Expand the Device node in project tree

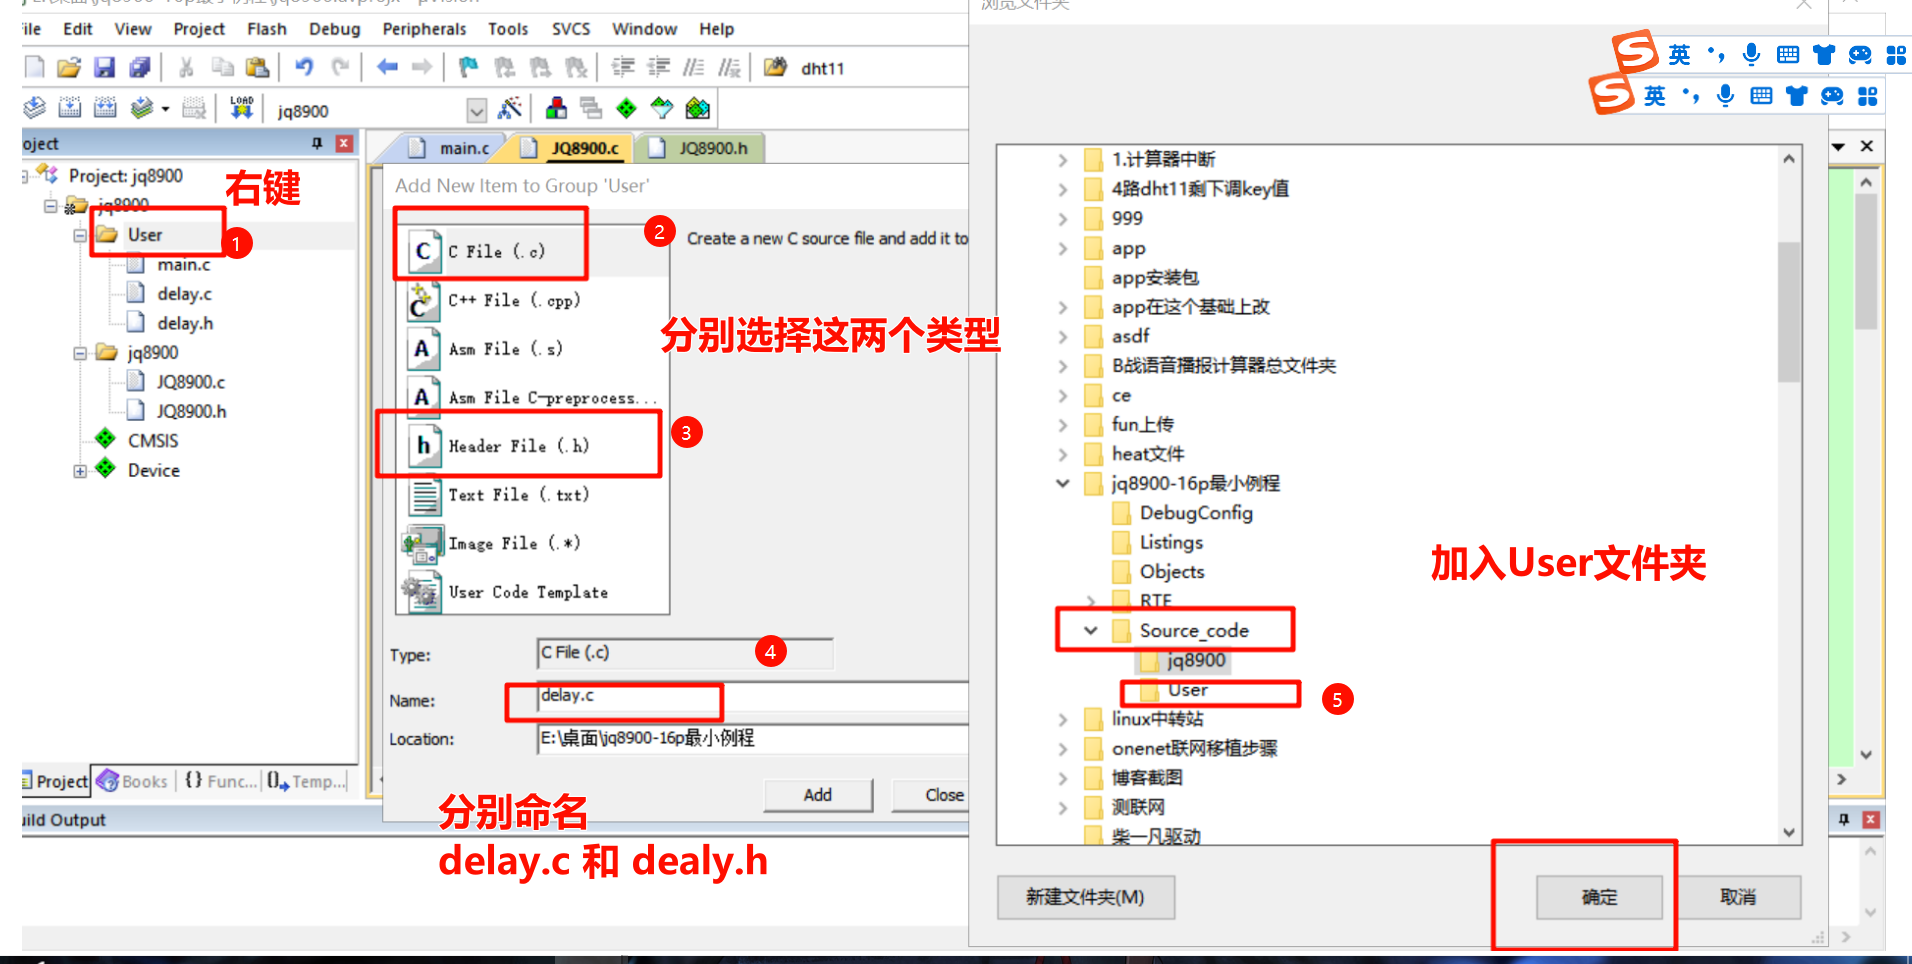pos(79,471)
